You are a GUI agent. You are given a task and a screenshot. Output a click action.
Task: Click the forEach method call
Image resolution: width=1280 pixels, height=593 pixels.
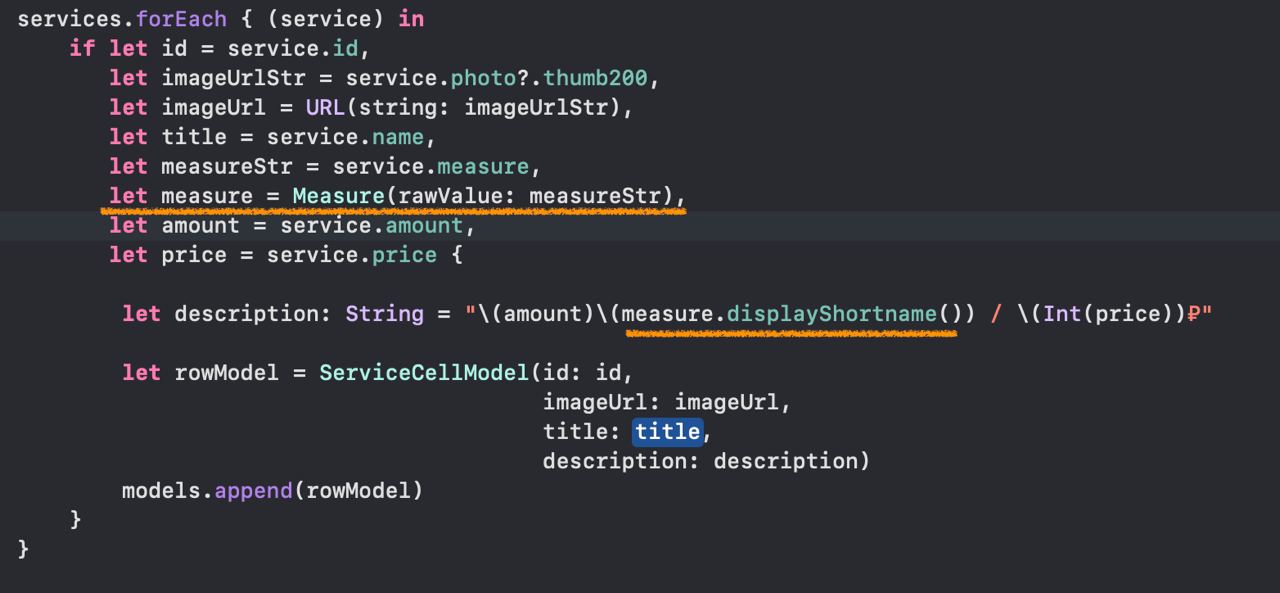(x=182, y=18)
